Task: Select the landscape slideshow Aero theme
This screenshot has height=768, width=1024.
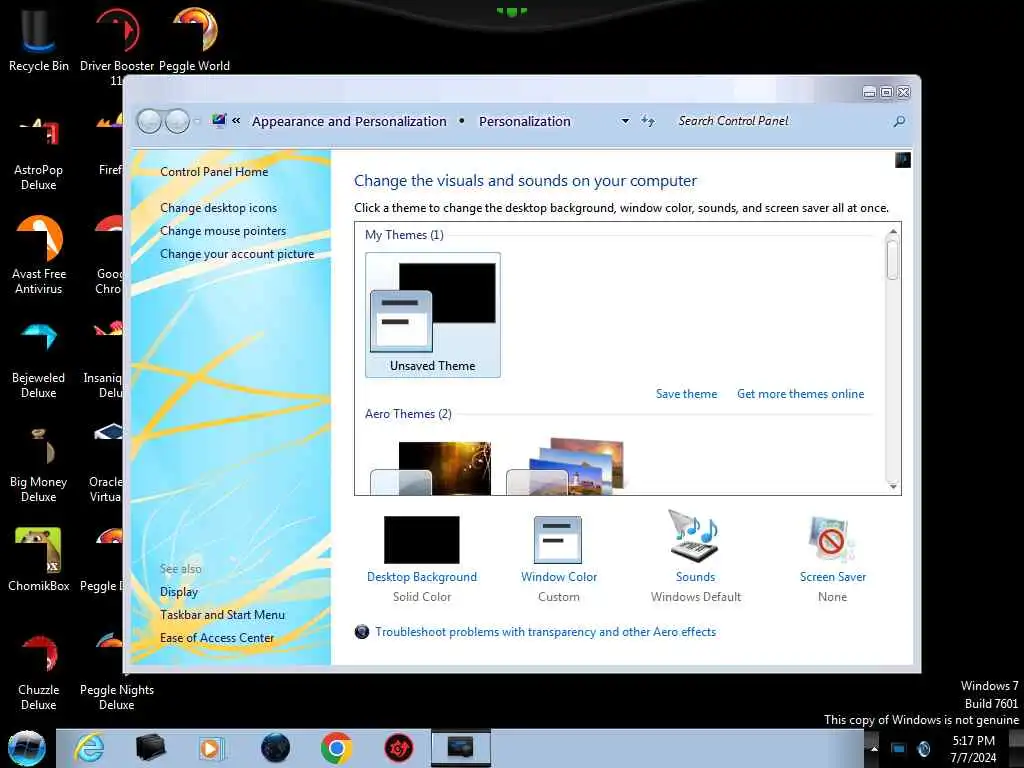Action: click(566, 466)
